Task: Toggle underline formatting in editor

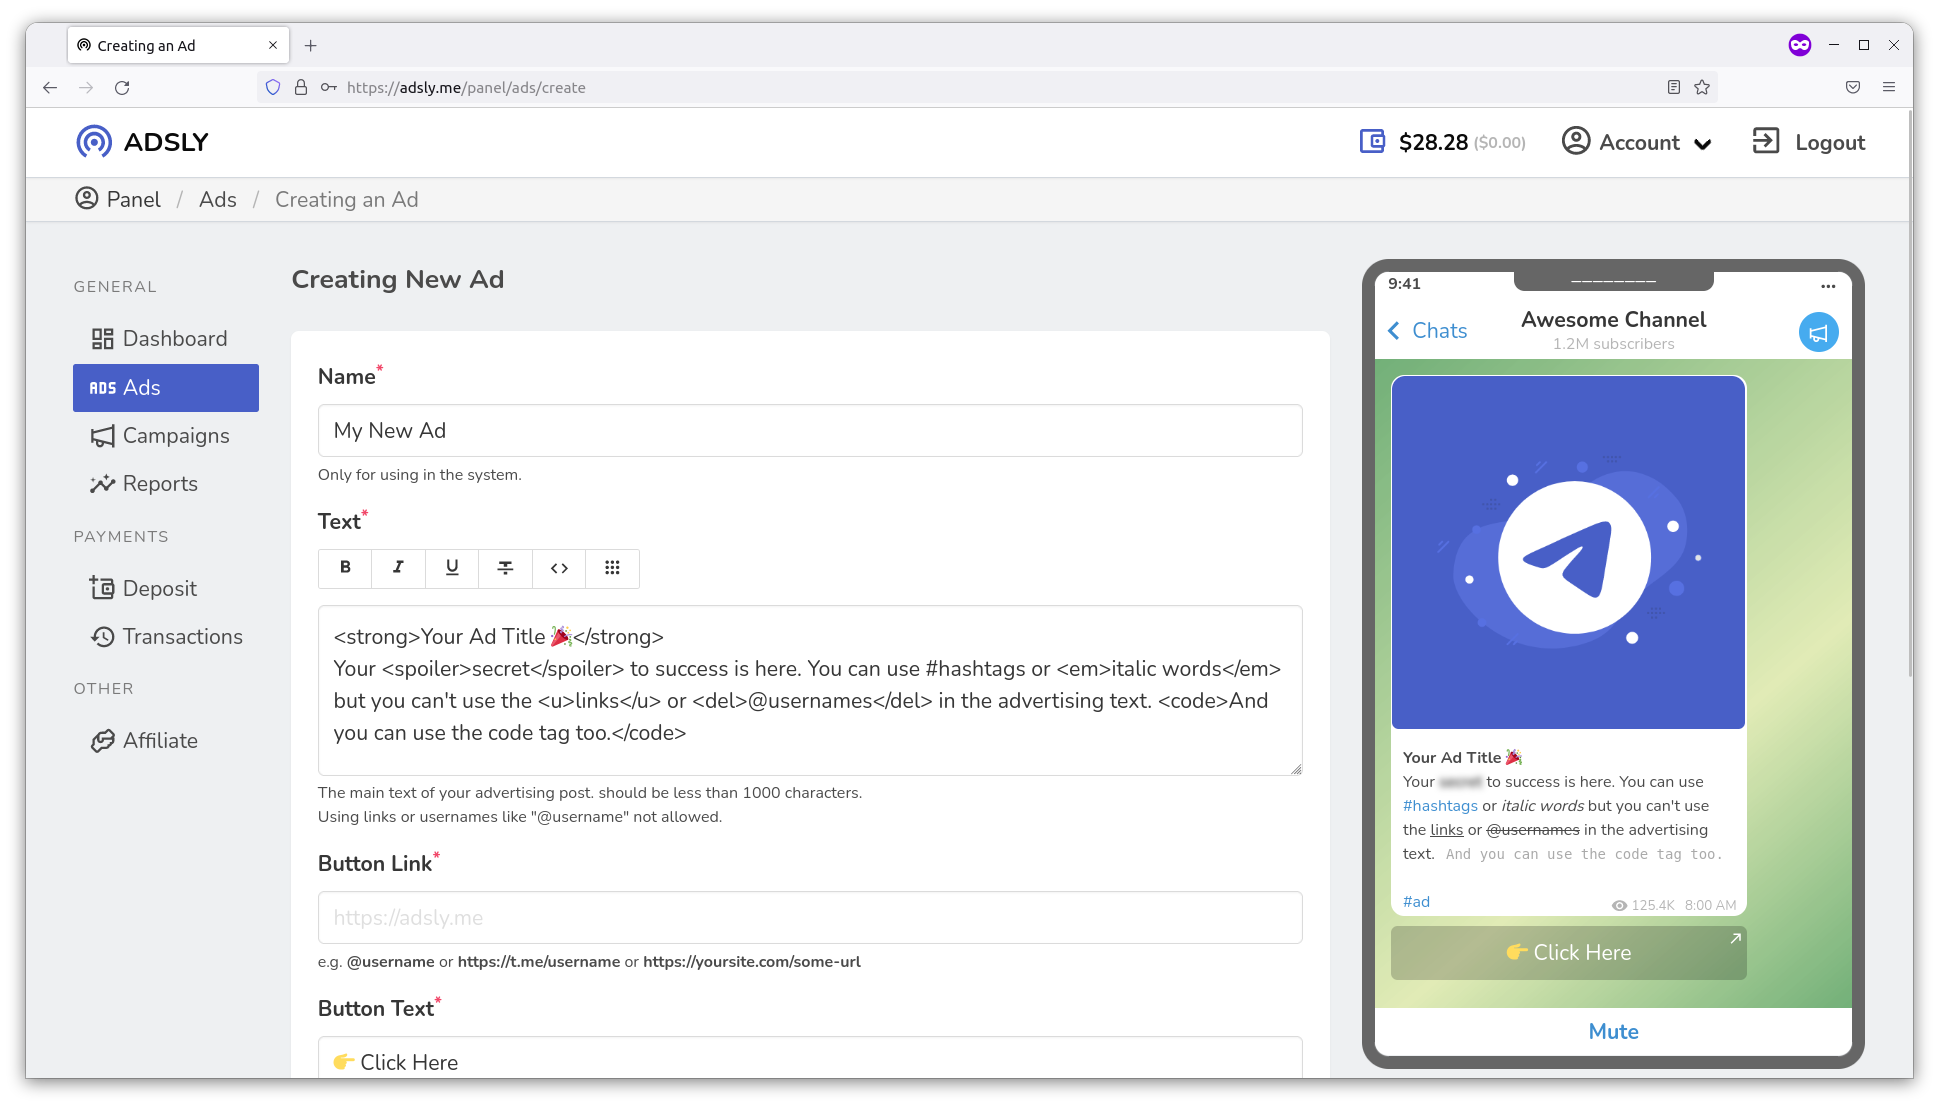Action: pyautogui.click(x=452, y=568)
